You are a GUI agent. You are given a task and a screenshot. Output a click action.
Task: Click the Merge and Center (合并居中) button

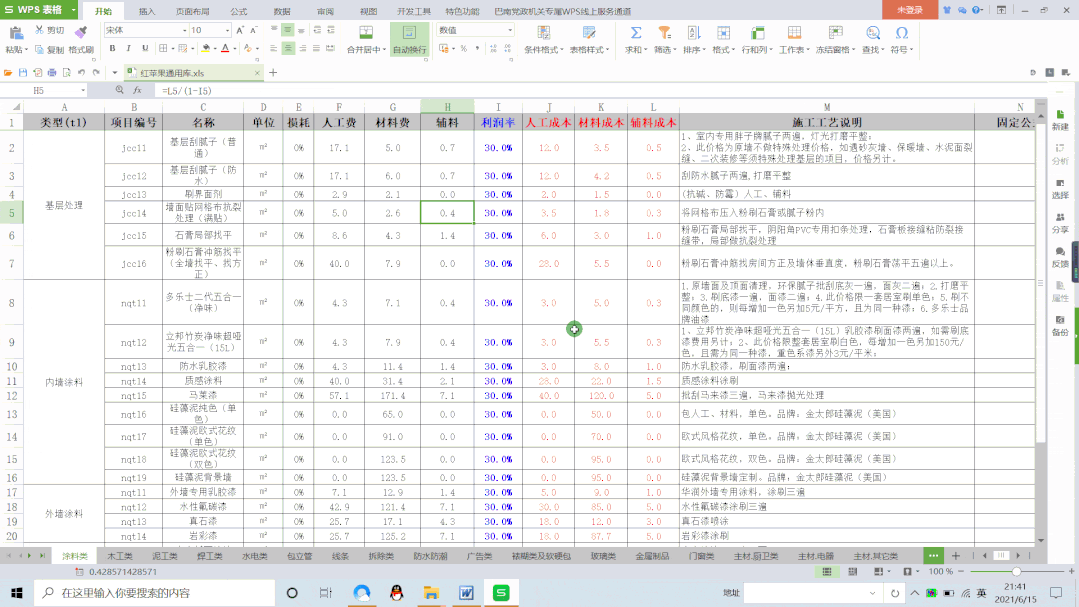point(366,38)
